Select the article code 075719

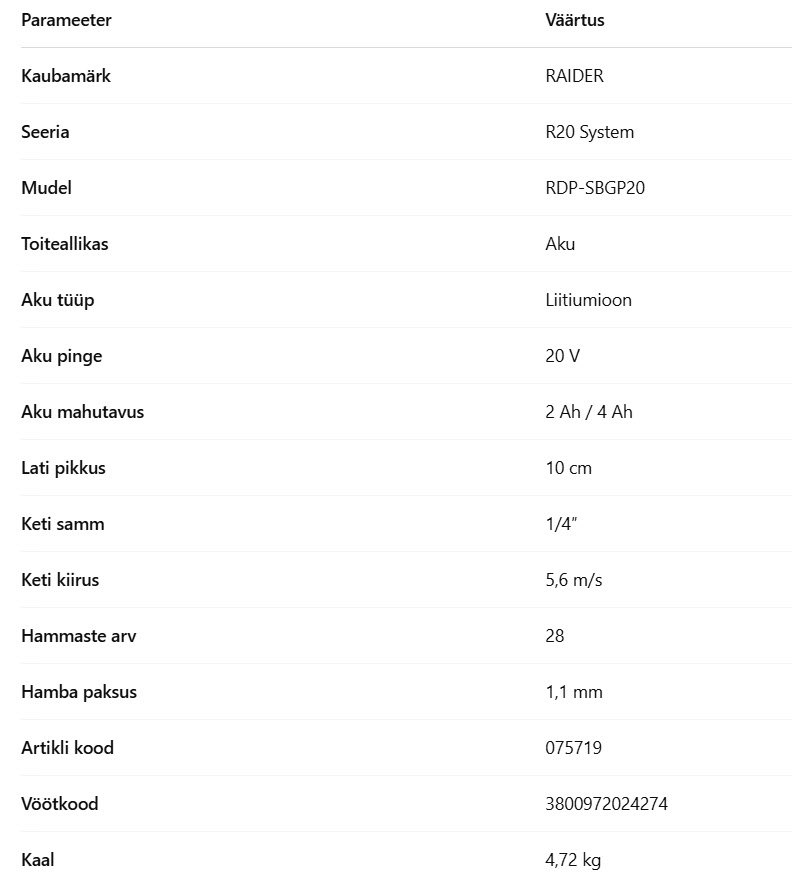(574, 748)
